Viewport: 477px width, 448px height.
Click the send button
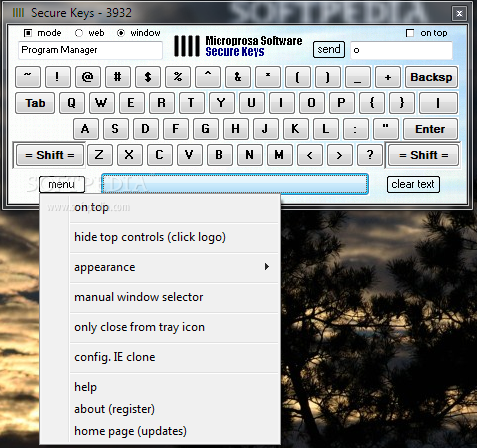tap(329, 50)
